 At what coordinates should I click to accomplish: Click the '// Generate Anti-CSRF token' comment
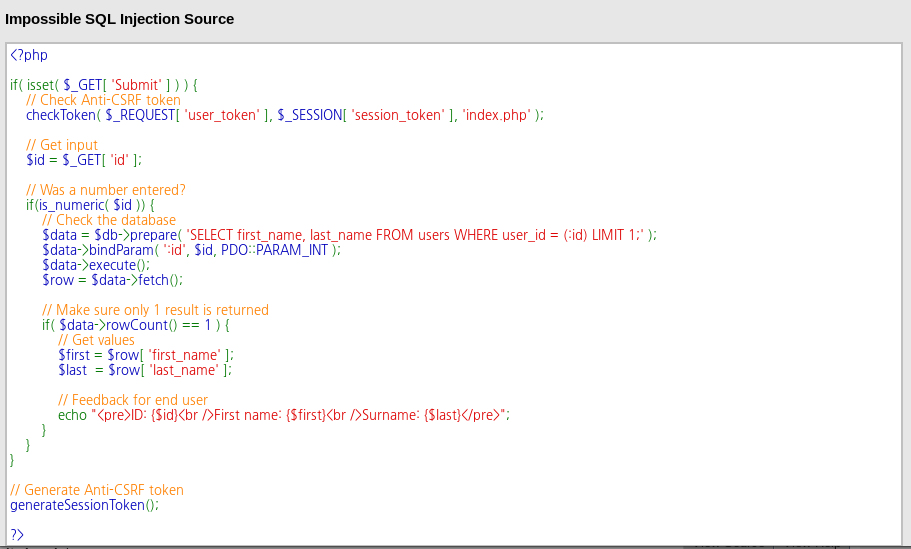coord(97,490)
